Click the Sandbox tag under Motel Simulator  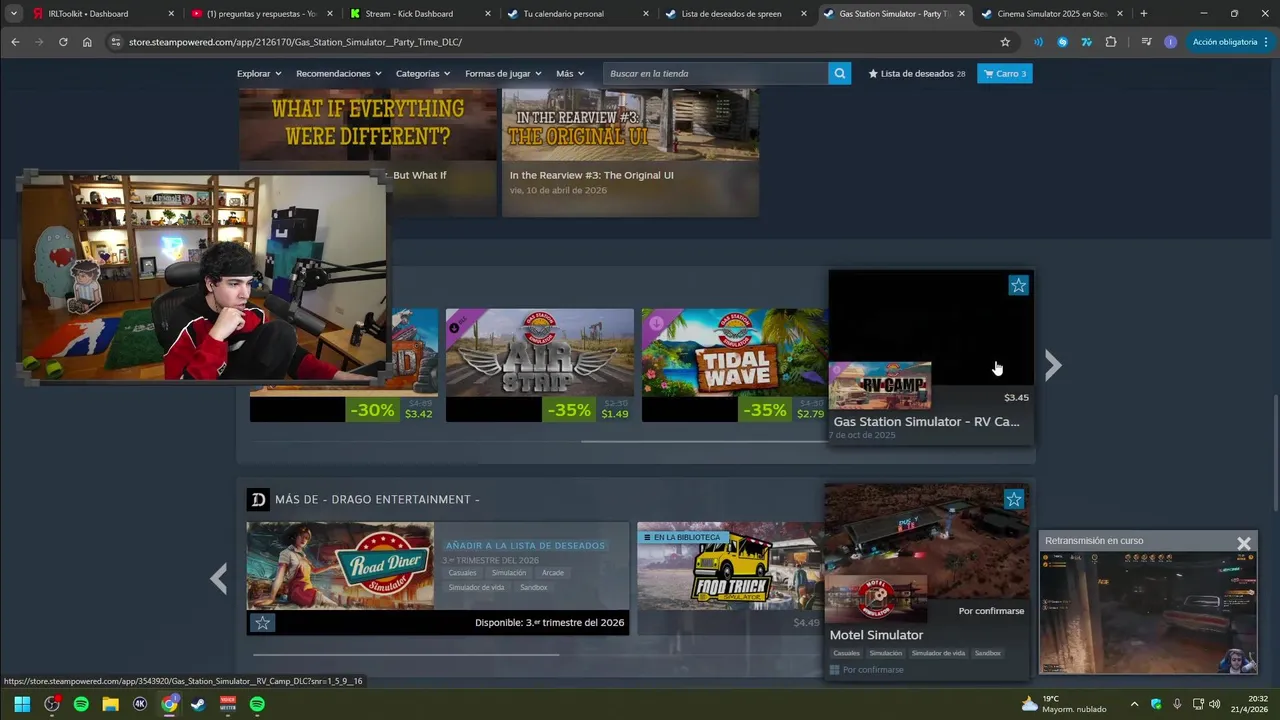pos(987,653)
